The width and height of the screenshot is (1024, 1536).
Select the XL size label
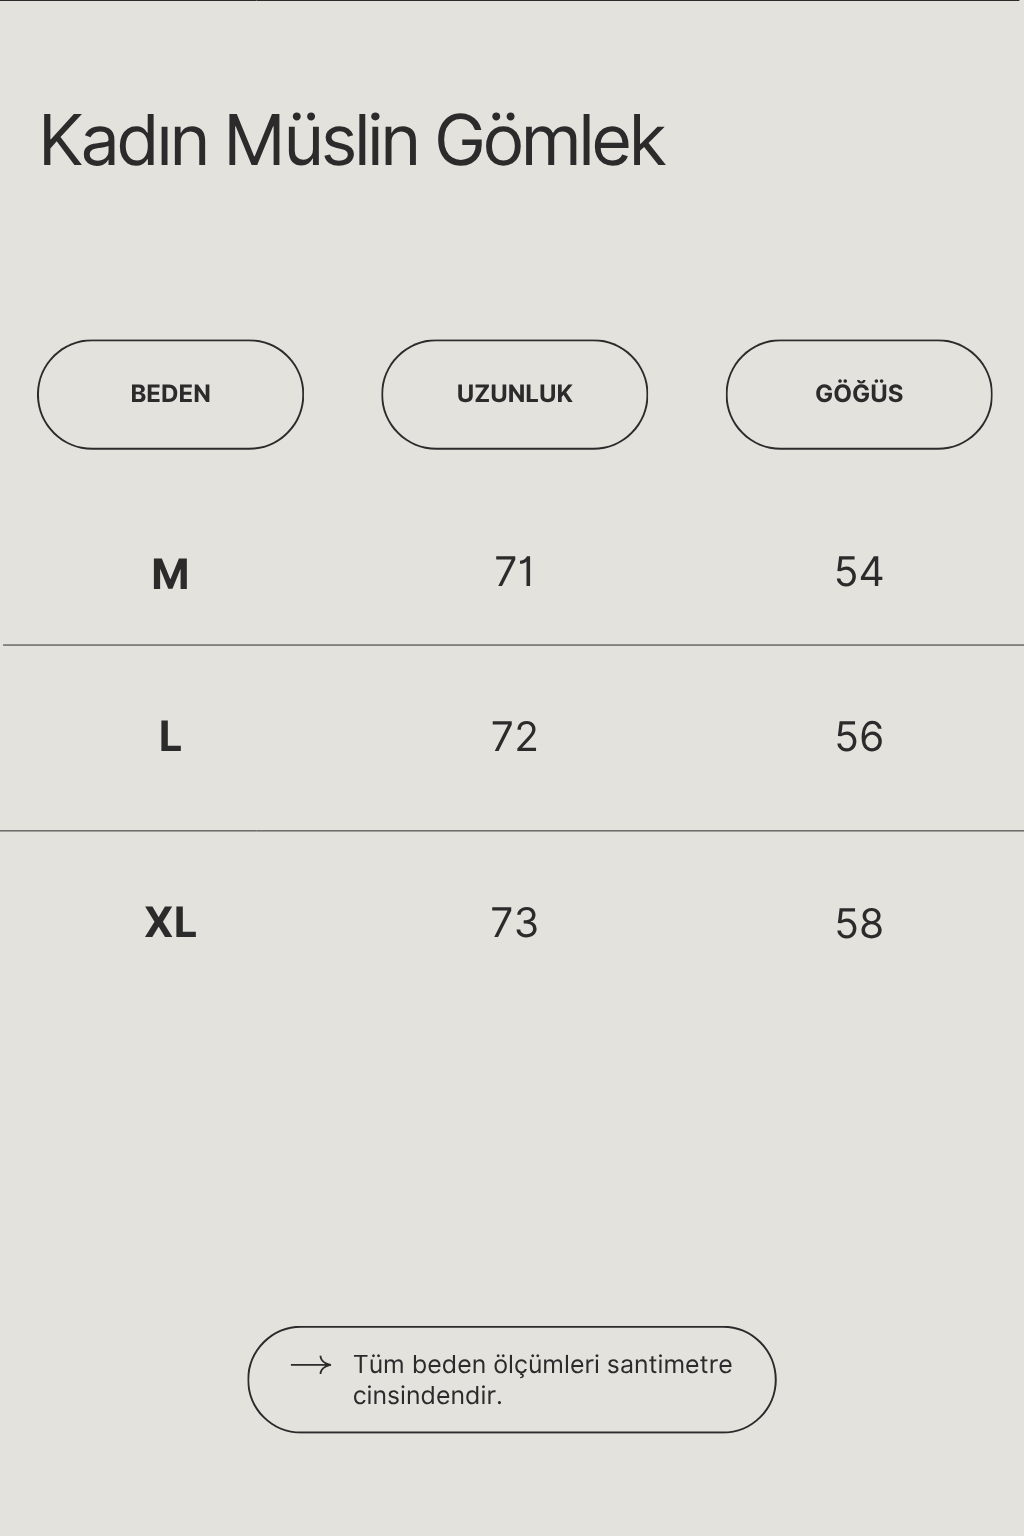(x=170, y=922)
